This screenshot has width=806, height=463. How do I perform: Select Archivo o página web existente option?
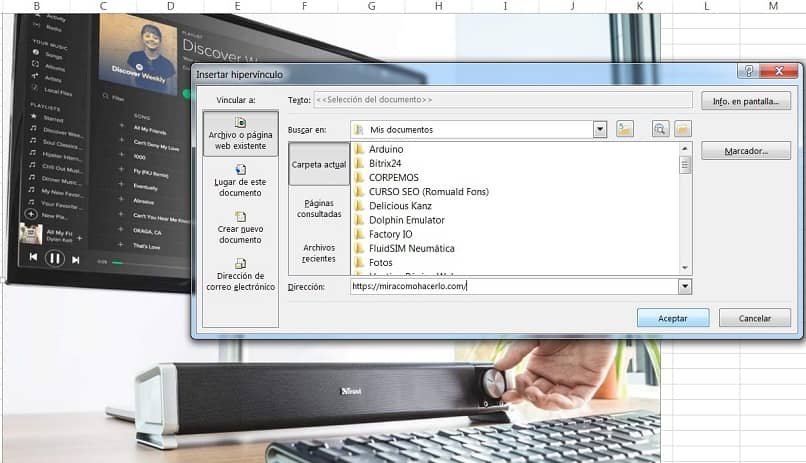(x=241, y=134)
